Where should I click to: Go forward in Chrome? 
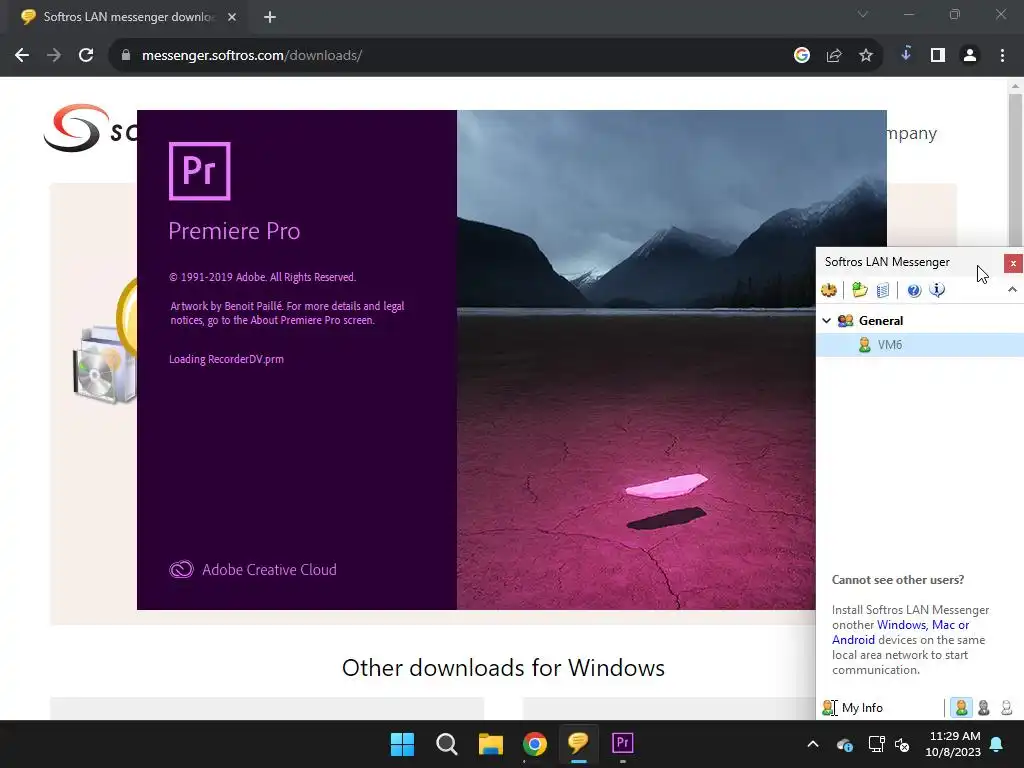(54, 56)
